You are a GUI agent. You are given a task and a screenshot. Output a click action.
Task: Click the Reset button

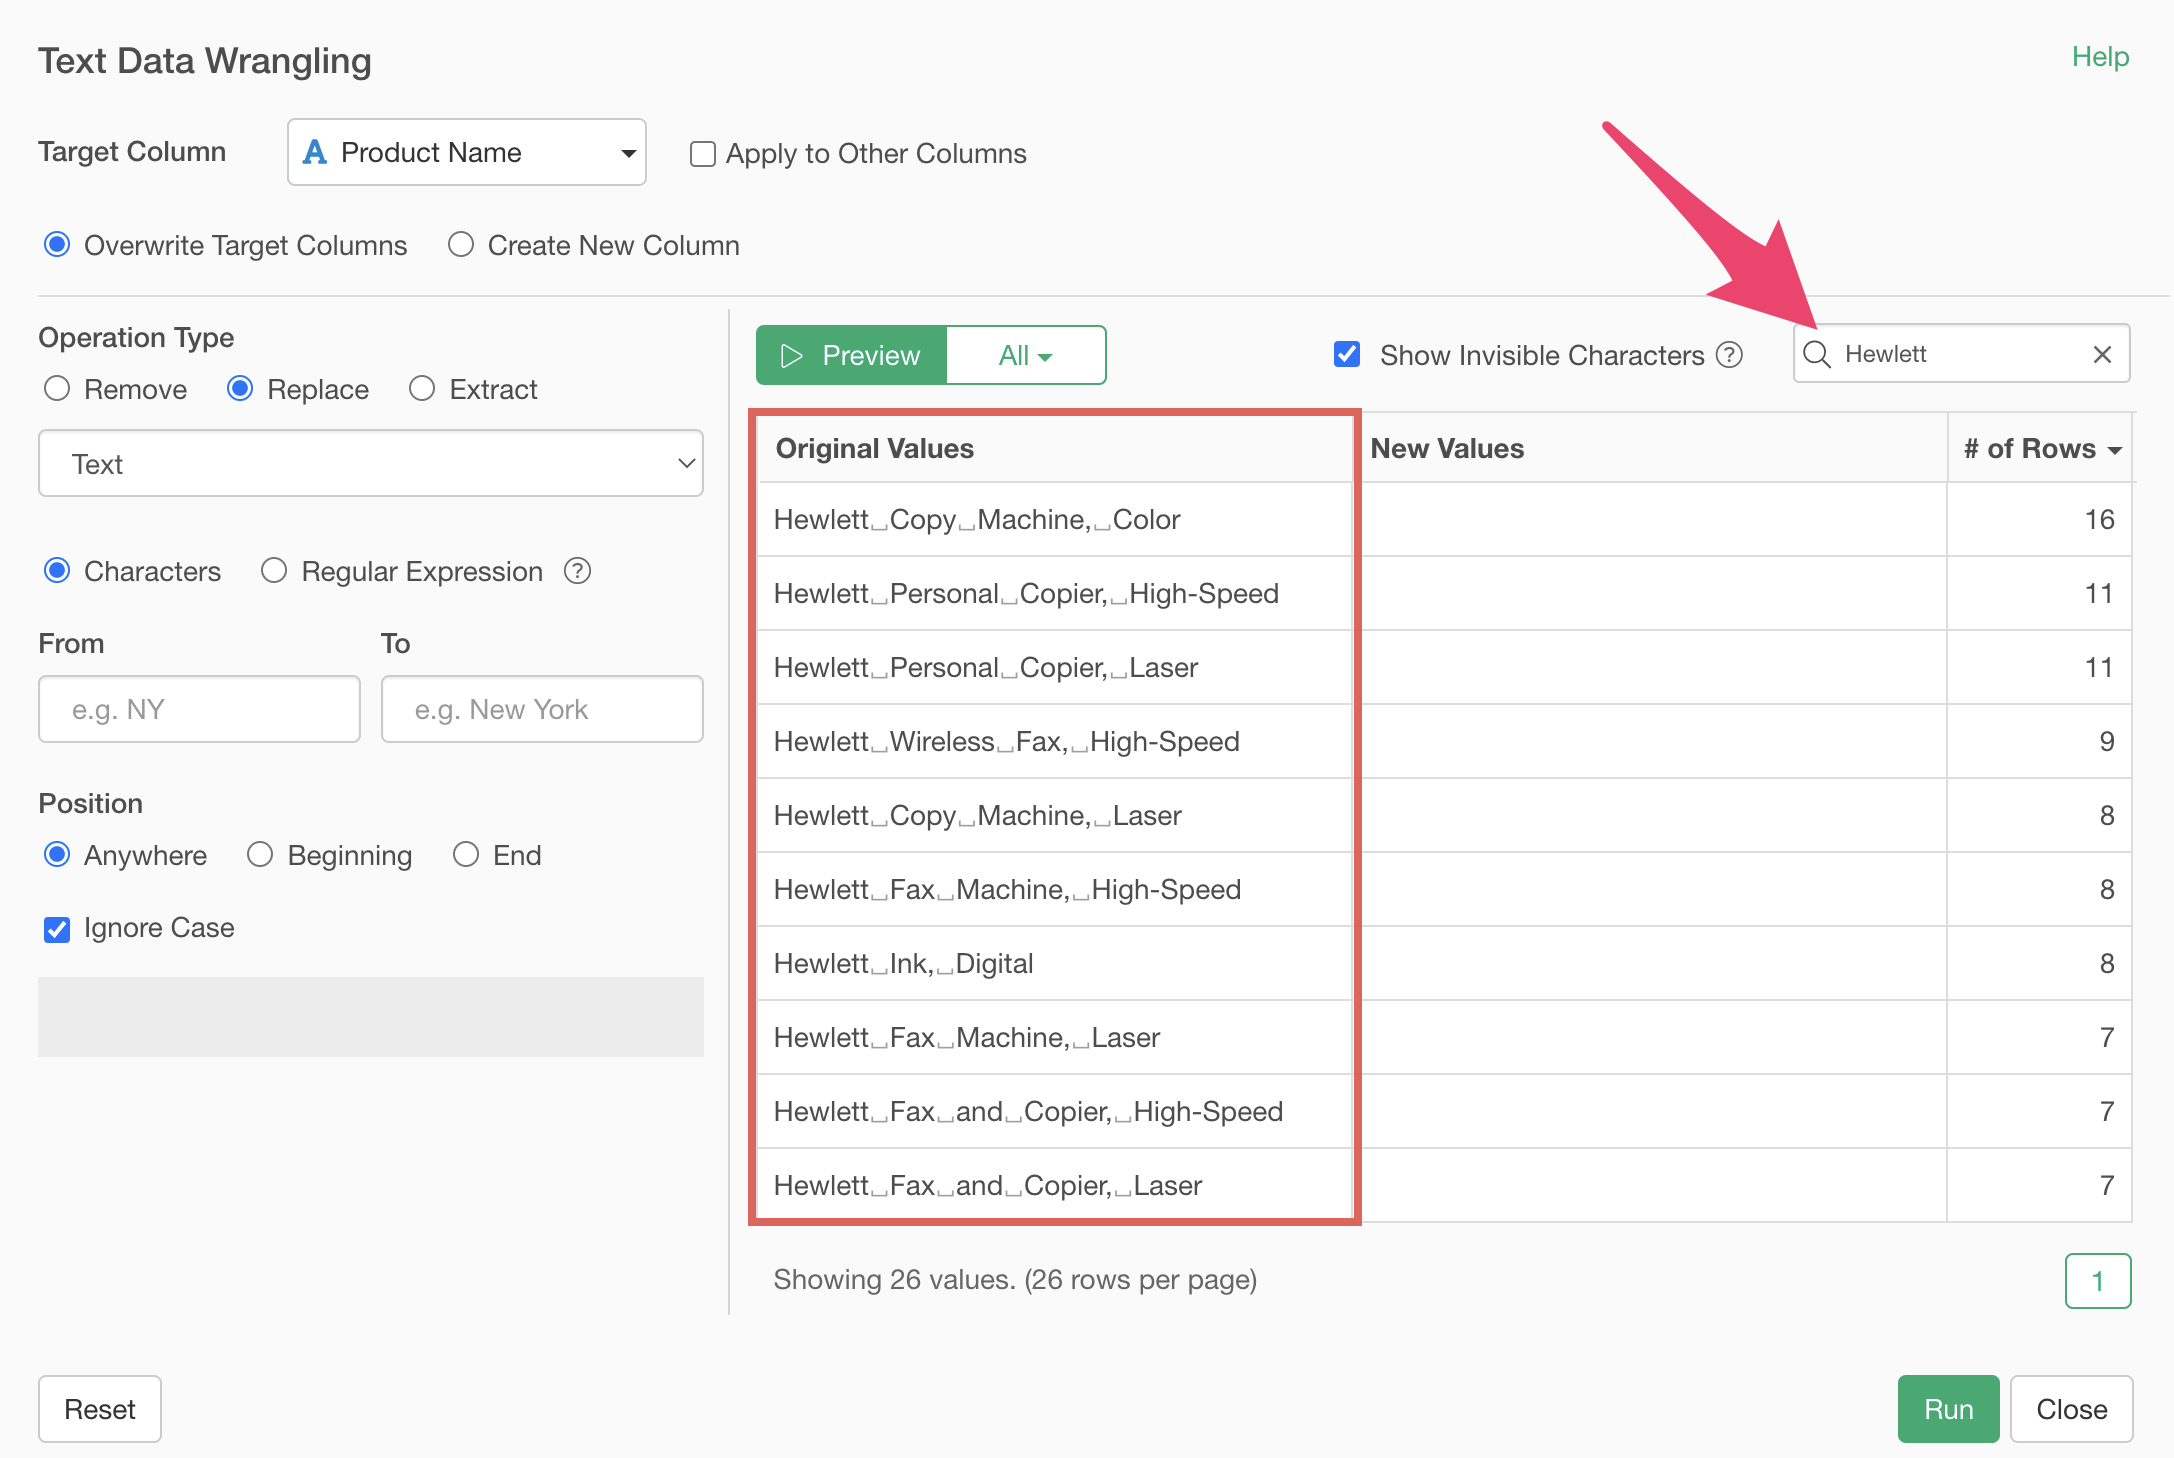point(100,1409)
